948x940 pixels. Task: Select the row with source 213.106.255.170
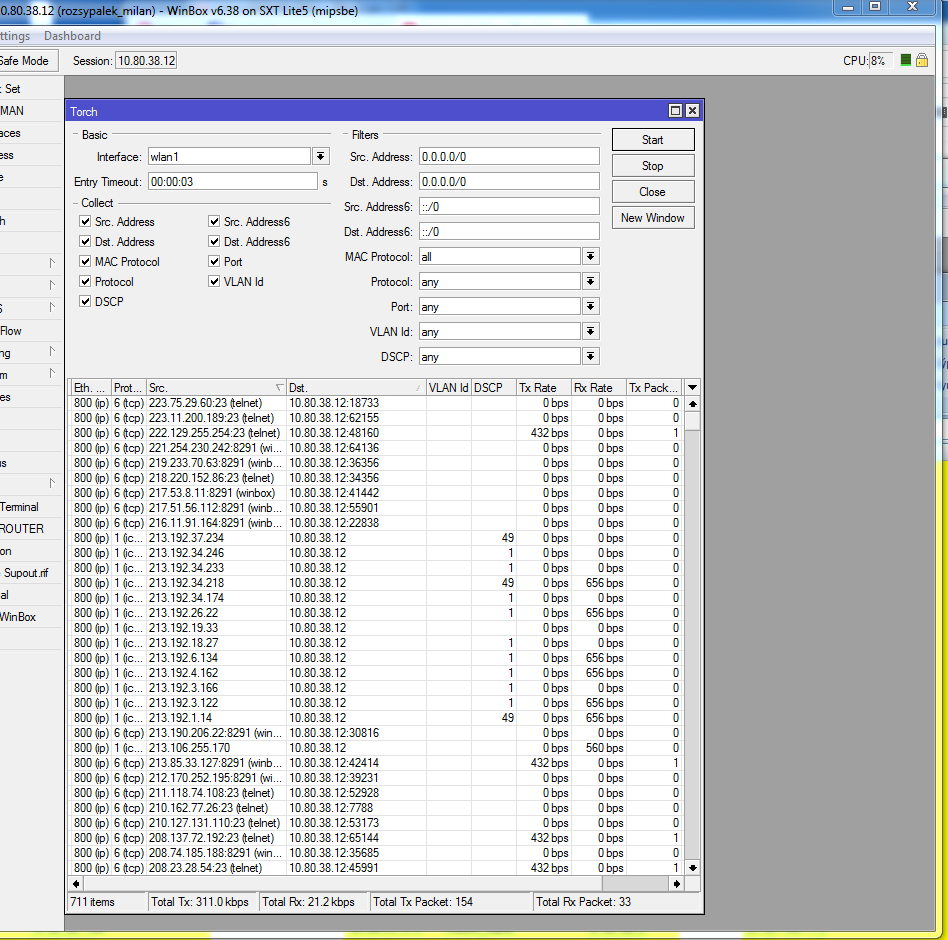click(x=375, y=748)
